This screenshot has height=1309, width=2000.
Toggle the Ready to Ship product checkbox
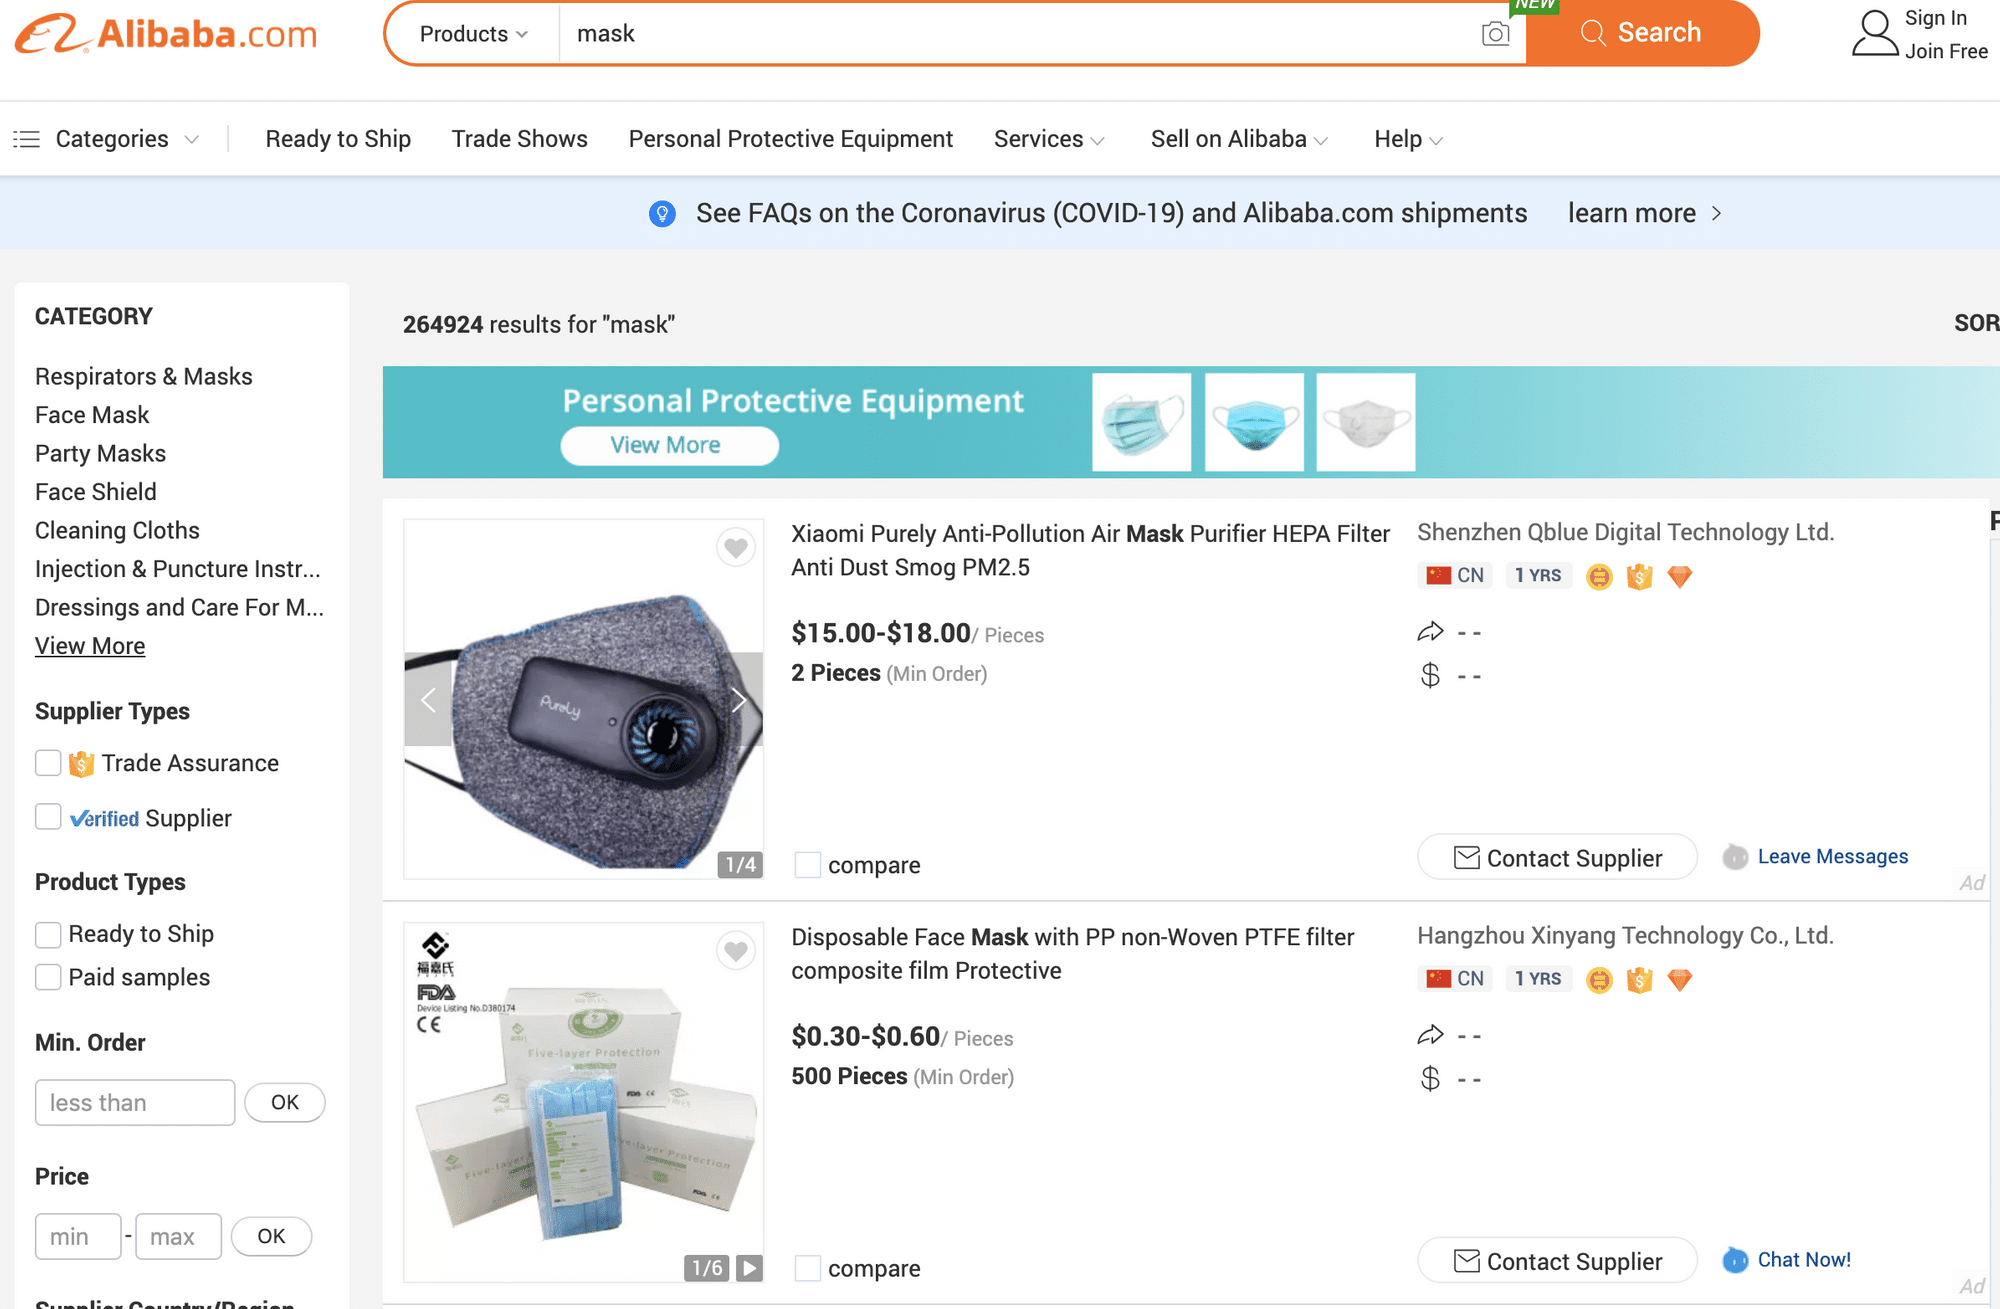(x=48, y=931)
